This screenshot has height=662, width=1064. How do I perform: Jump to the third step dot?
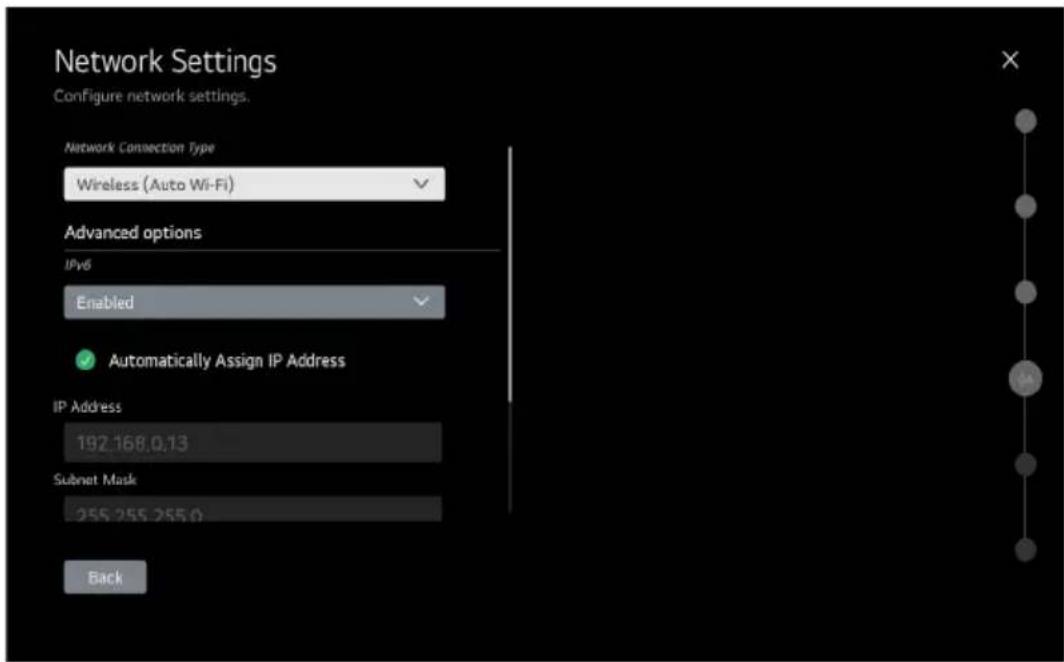(x=1025, y=292)
